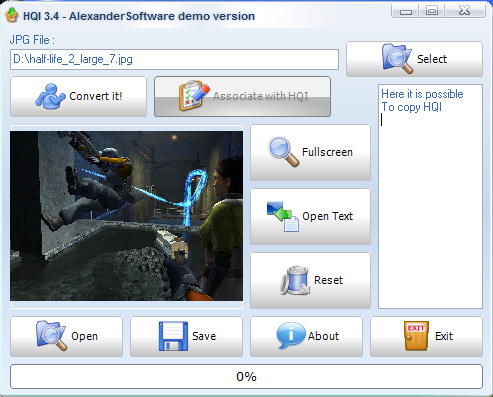
Task: Click the 0% progress bar
Action: [x=246, y=377]
